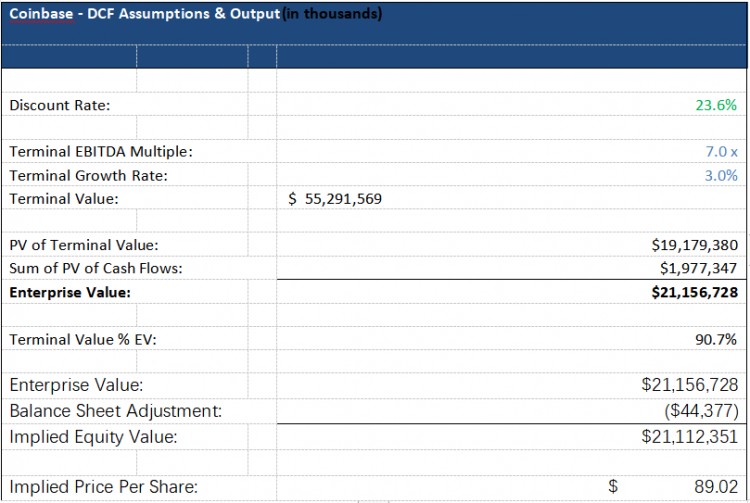Click the ($44,377) adjustment value

click(x=701, y=411)
